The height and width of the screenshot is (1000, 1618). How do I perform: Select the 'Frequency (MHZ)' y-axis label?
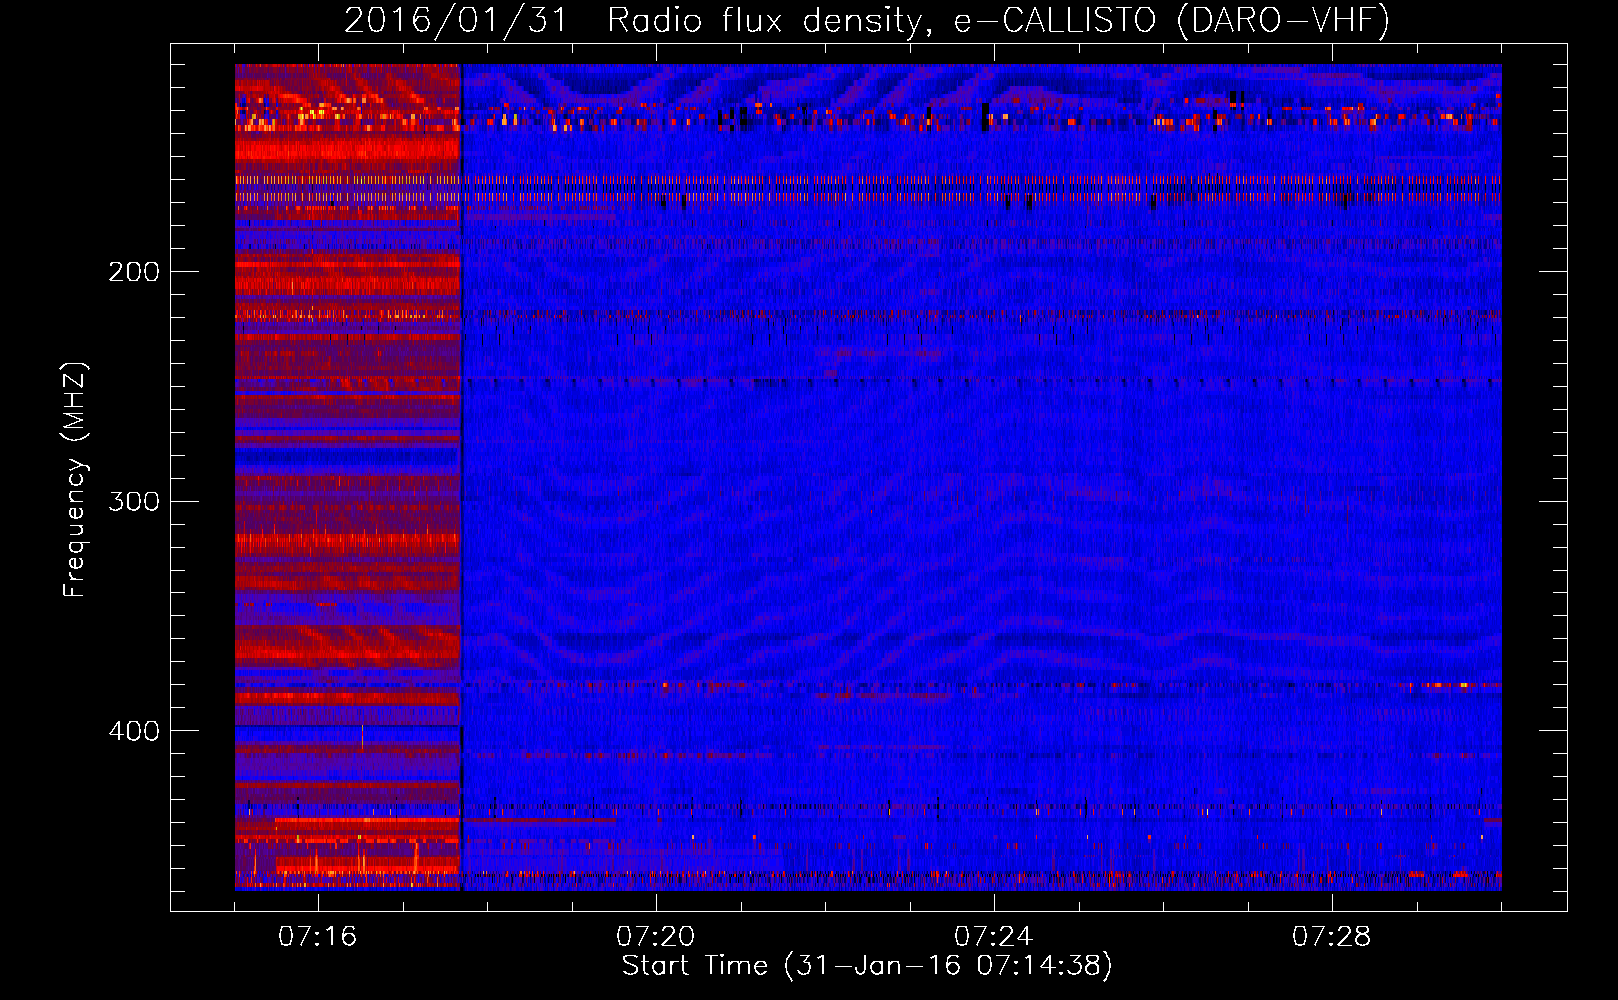click(75, 479)
